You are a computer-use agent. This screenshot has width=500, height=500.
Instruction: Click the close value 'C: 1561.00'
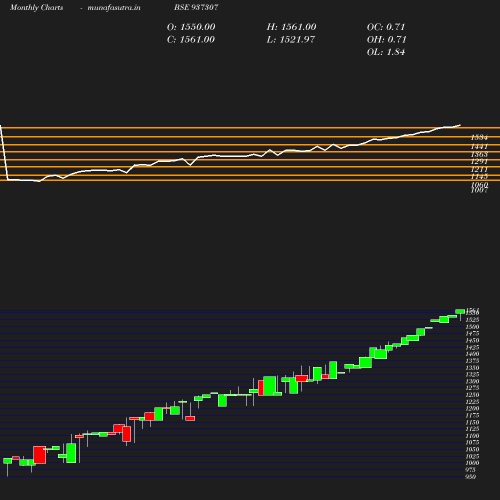click(x=191, y=40)
